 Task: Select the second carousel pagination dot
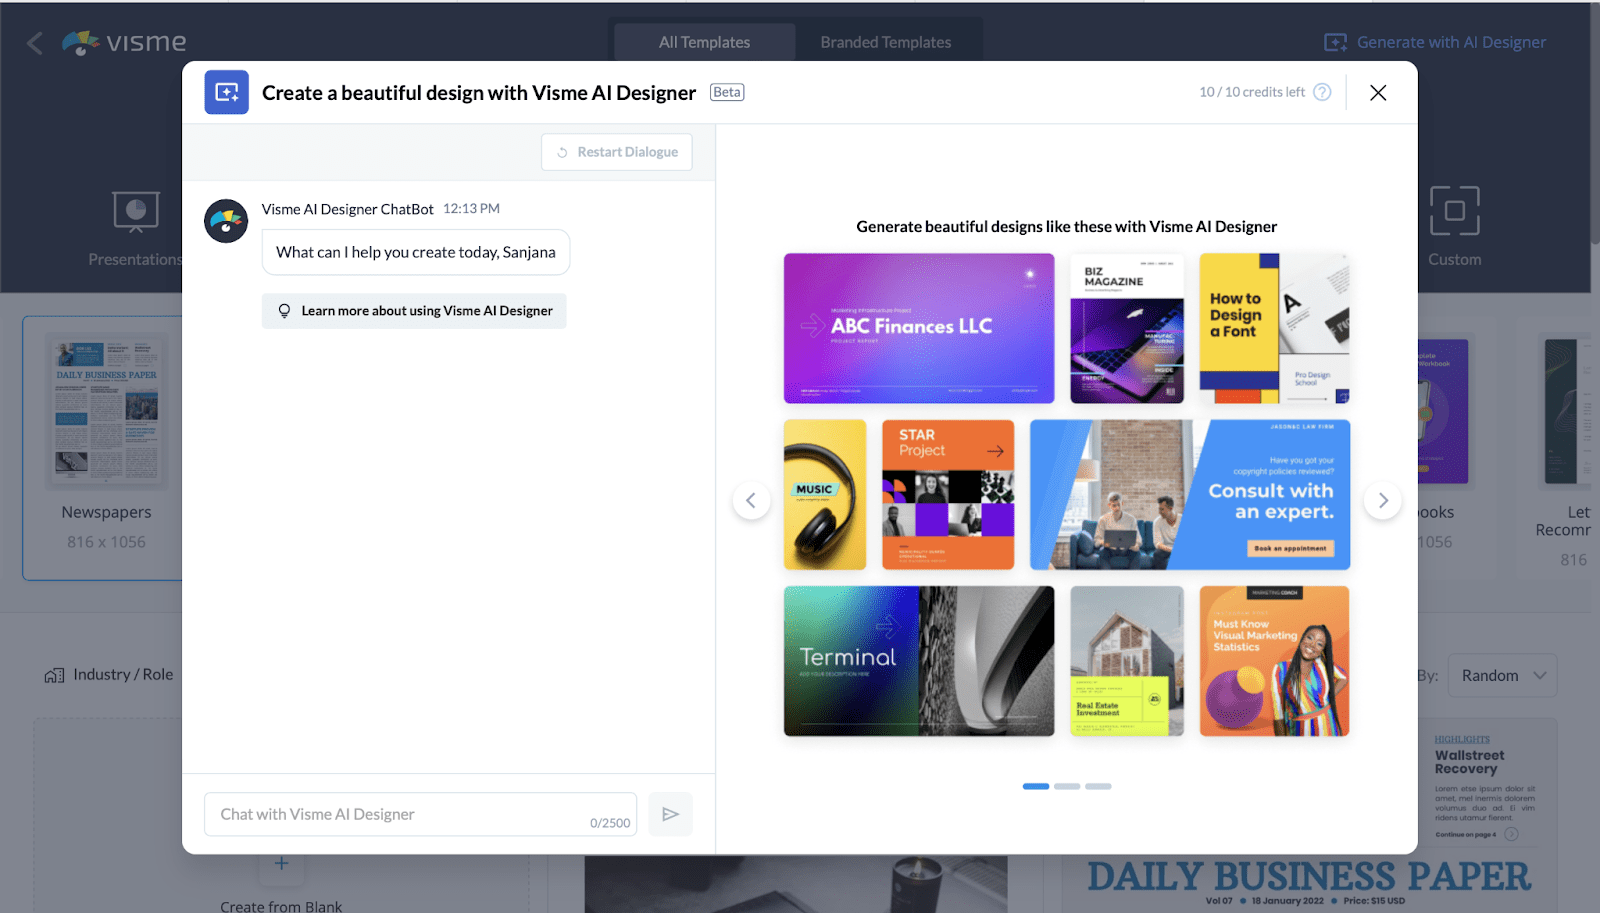pos(1068,786)
